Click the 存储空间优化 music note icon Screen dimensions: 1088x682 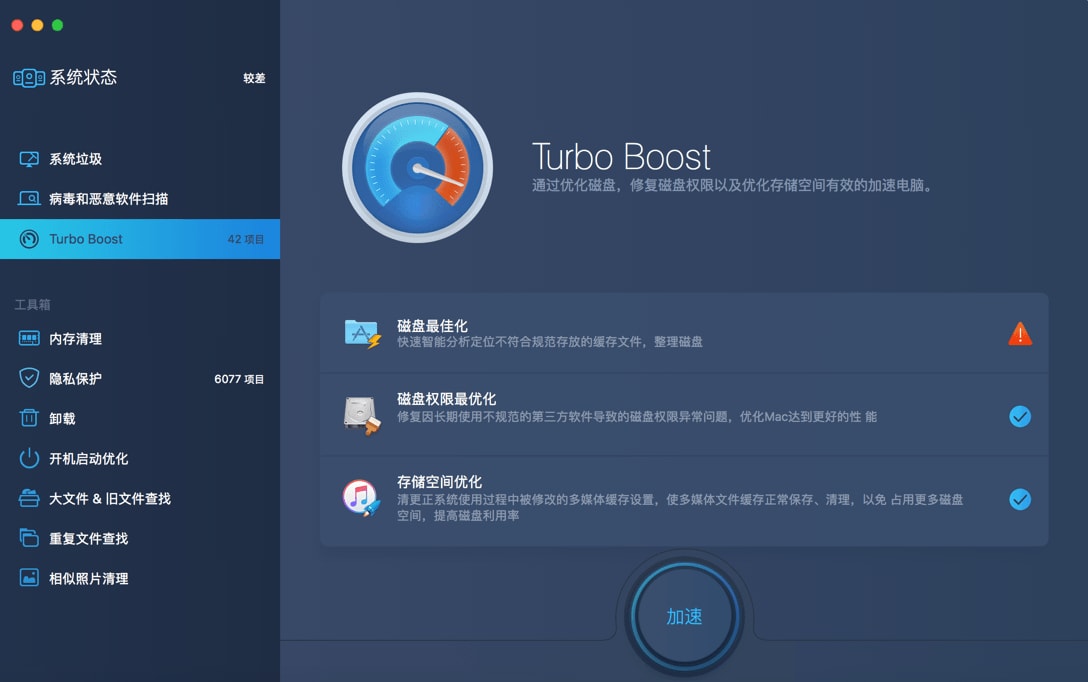(362, 498)
